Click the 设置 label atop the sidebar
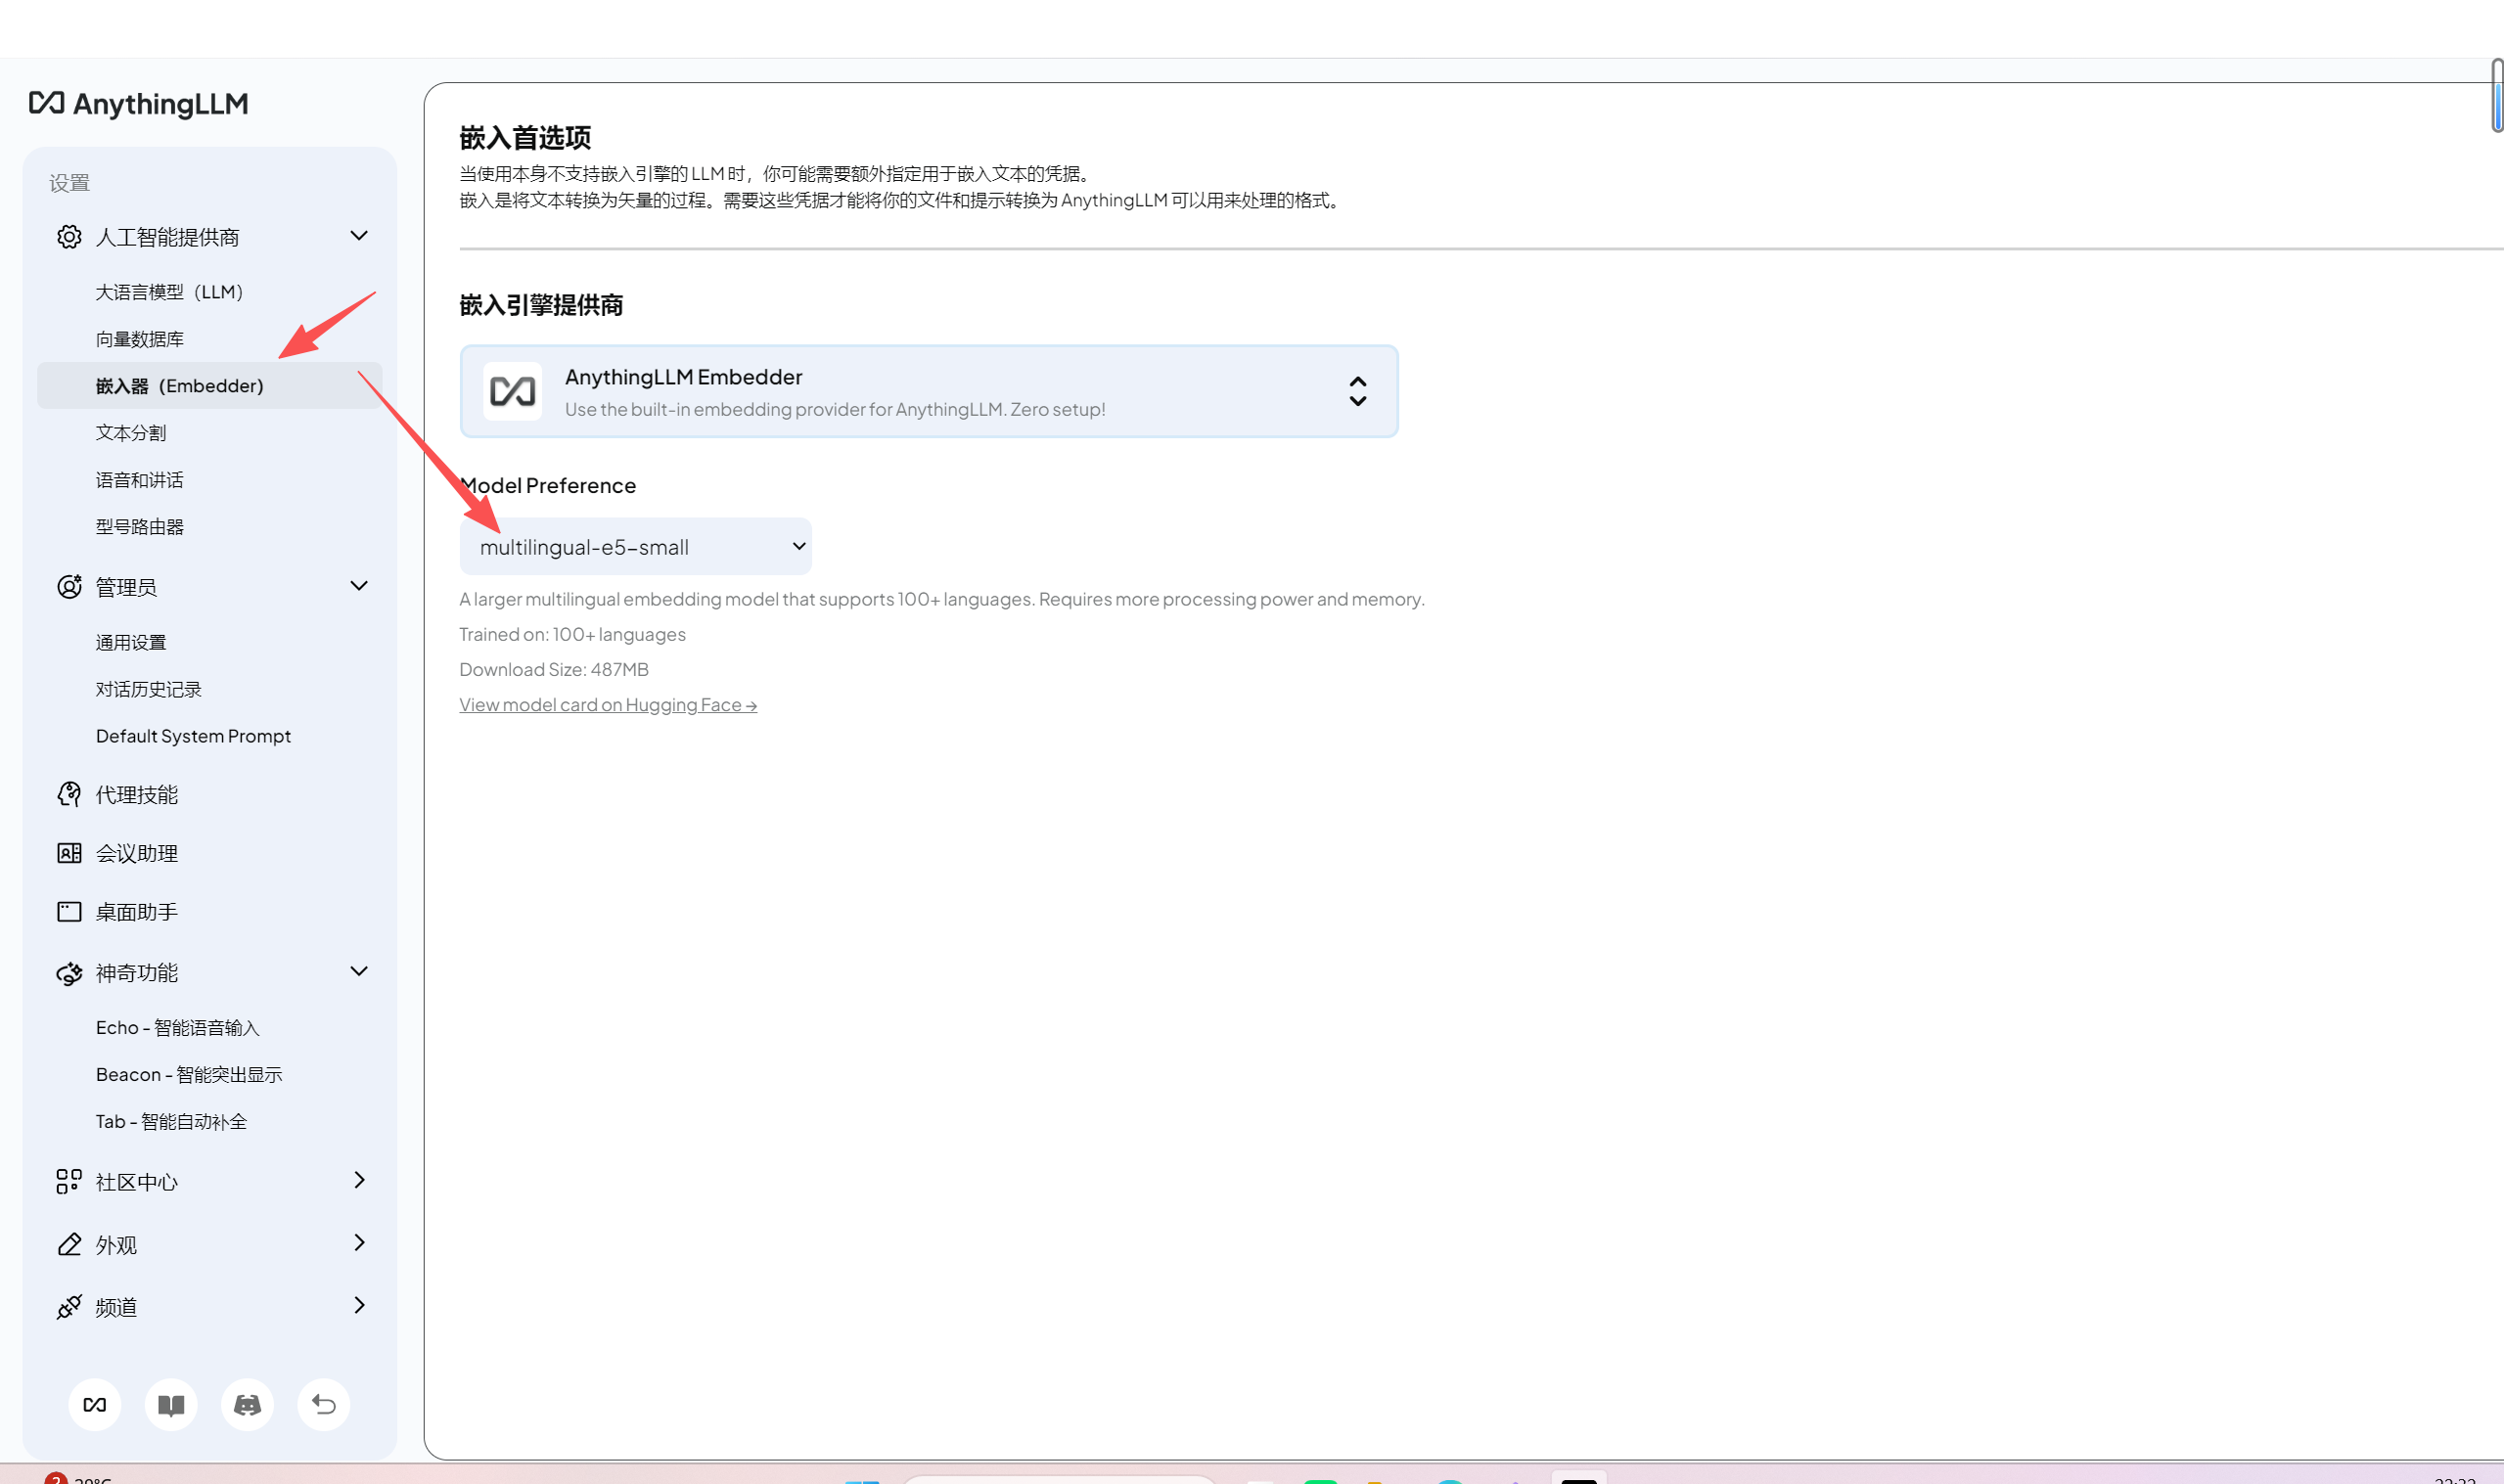 pyautogui.click(x=69, y=183)
